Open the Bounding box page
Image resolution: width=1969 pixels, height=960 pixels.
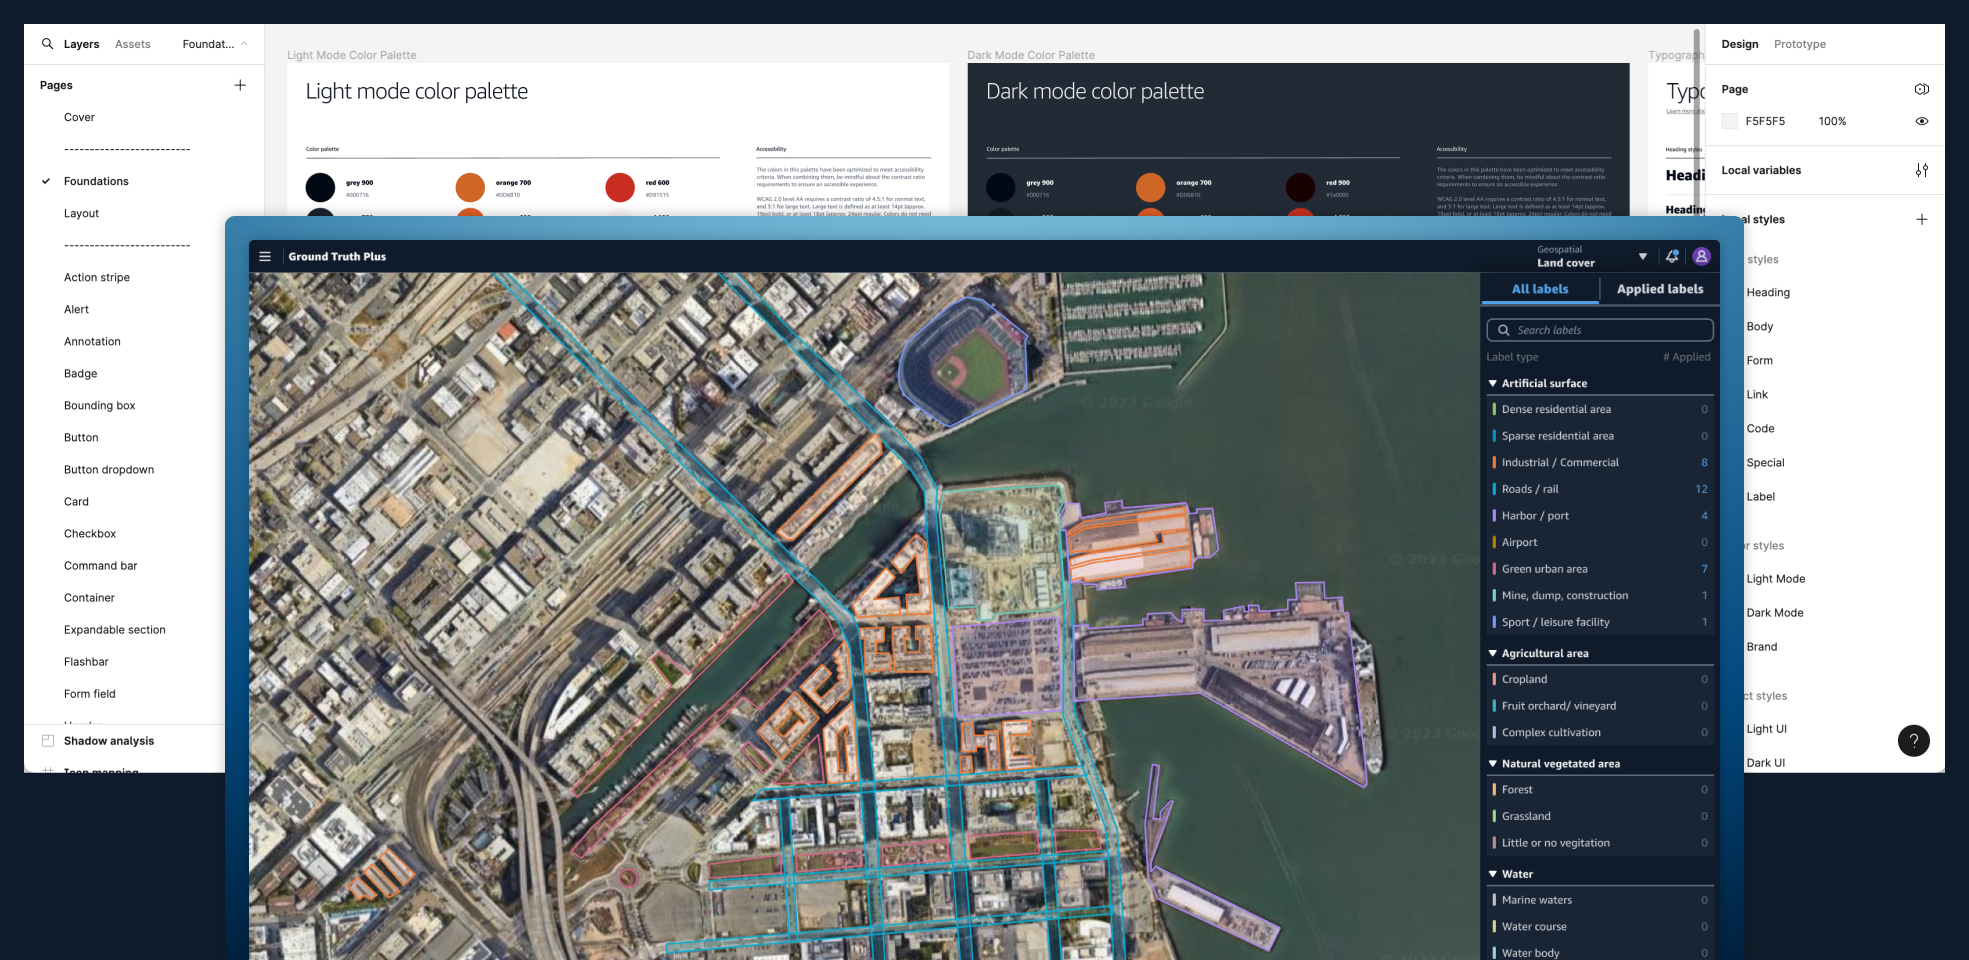click(x=99, y=405)
